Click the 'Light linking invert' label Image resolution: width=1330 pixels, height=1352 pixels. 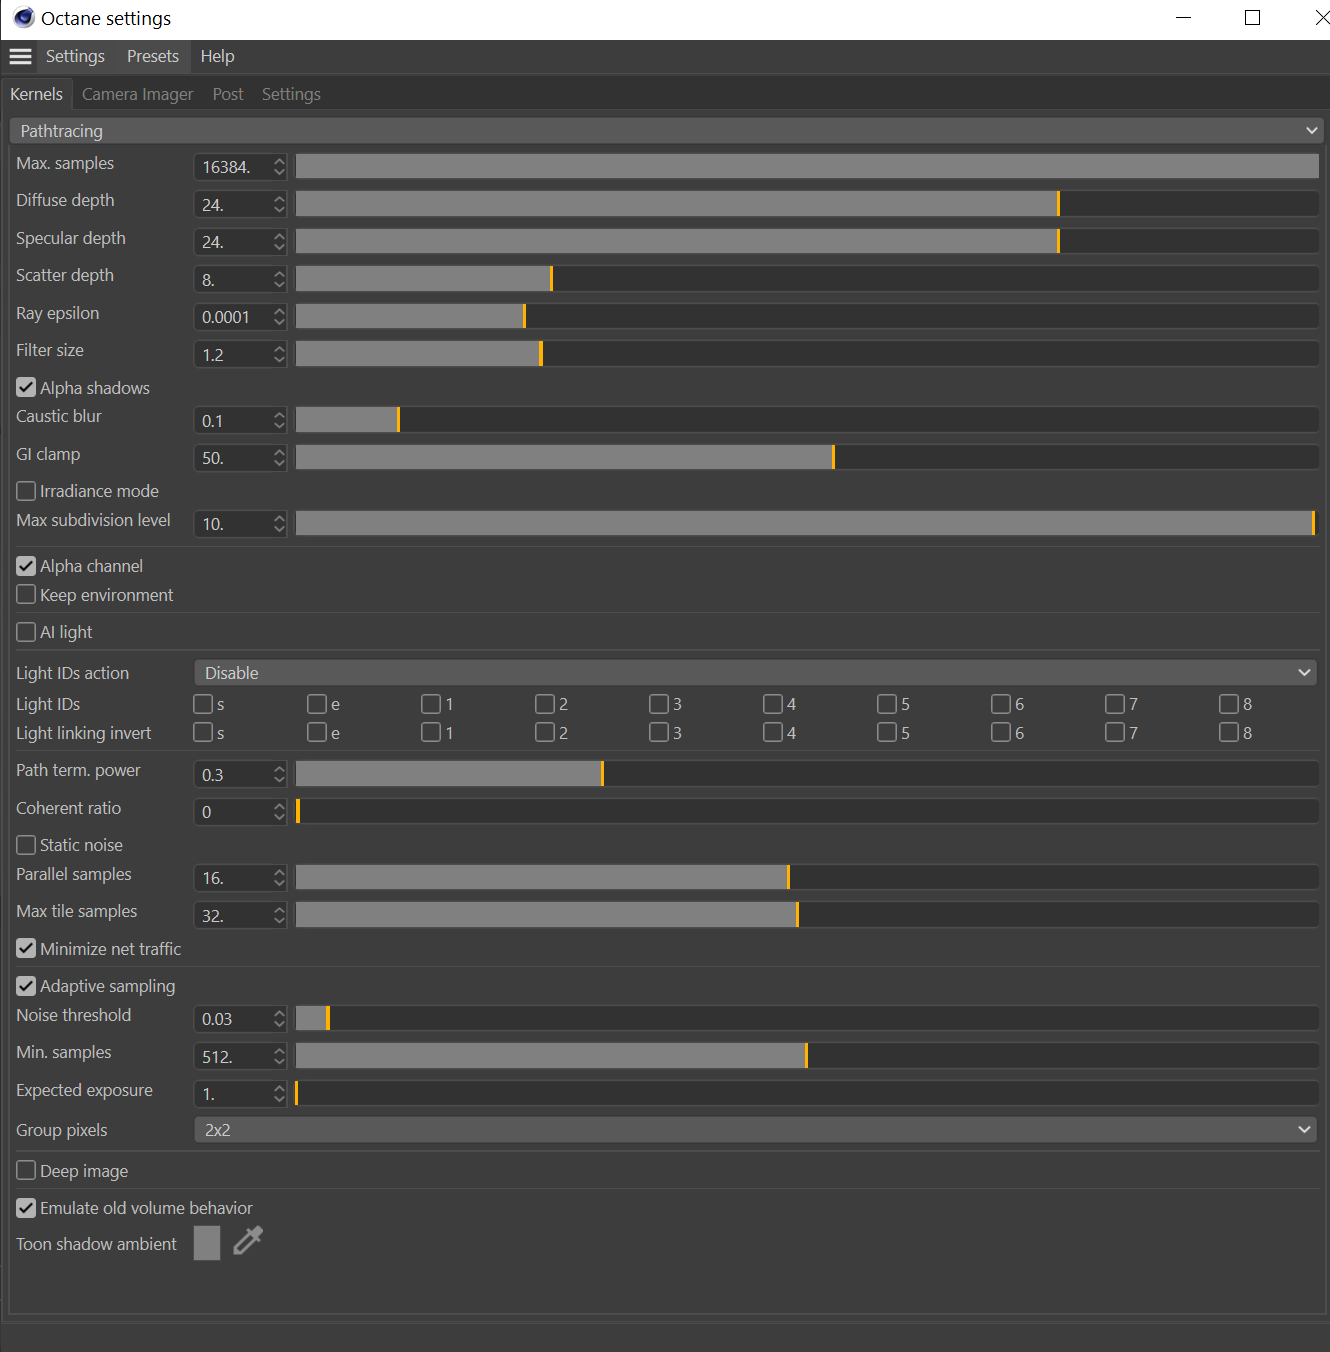point(84,733)
